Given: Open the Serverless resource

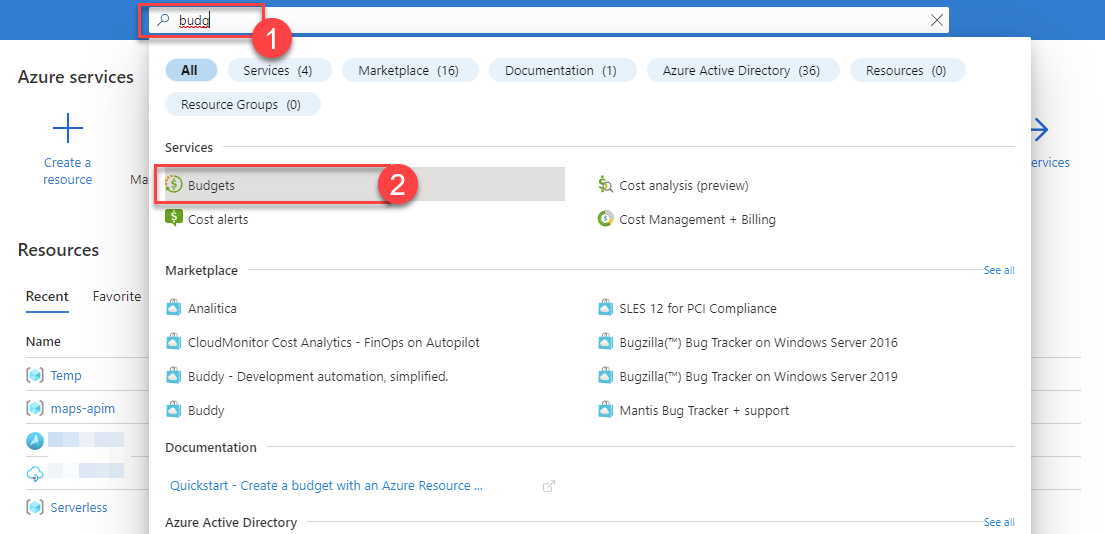Looking at the screenshot, I should coord(79,507).
